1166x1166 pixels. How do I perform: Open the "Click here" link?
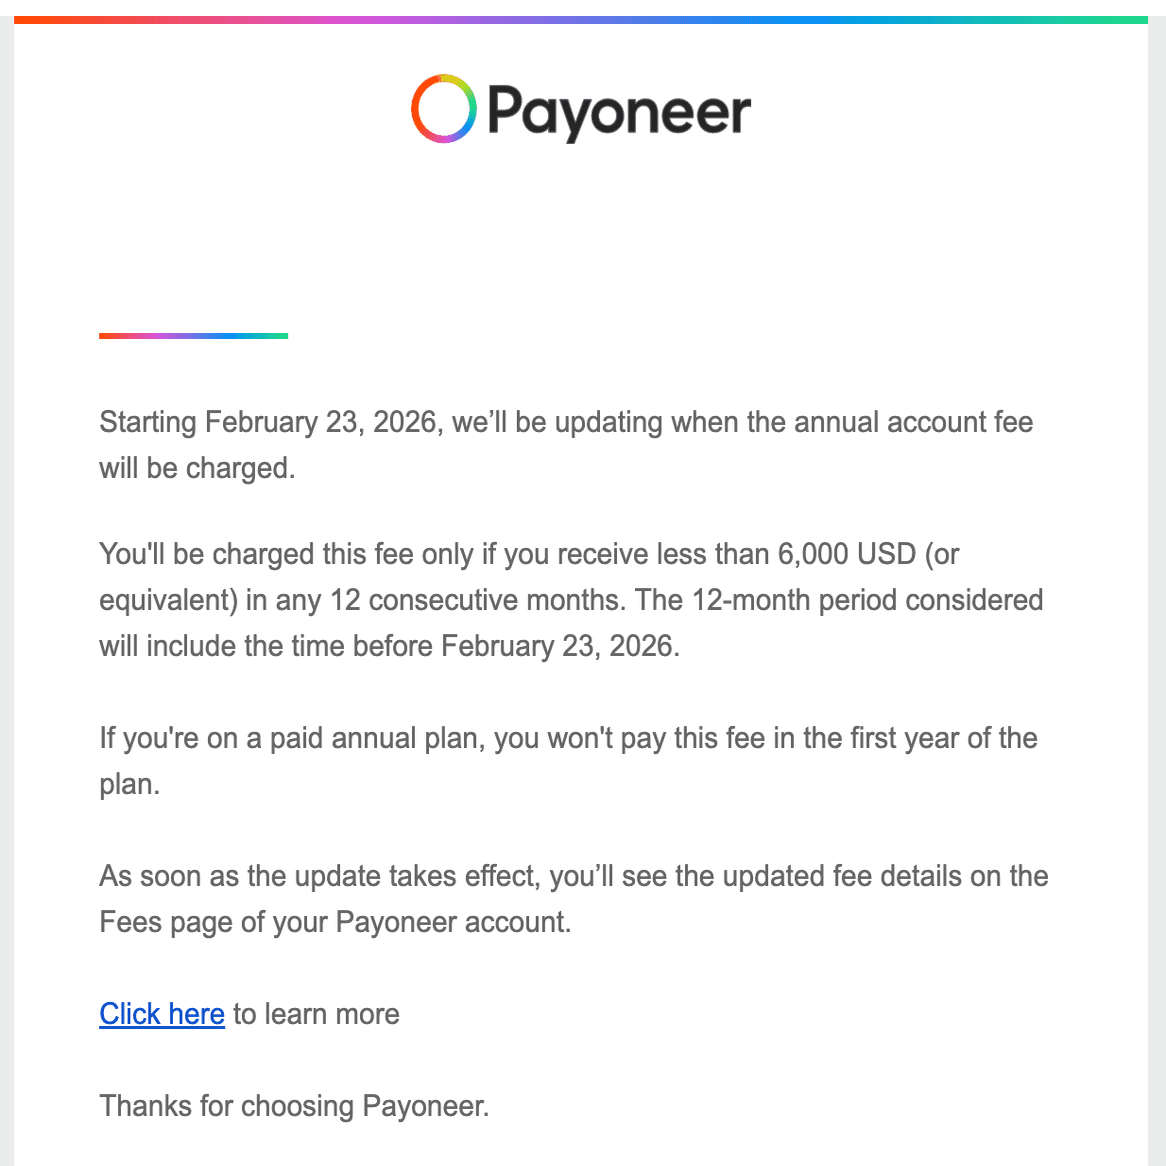(162, 1014)
